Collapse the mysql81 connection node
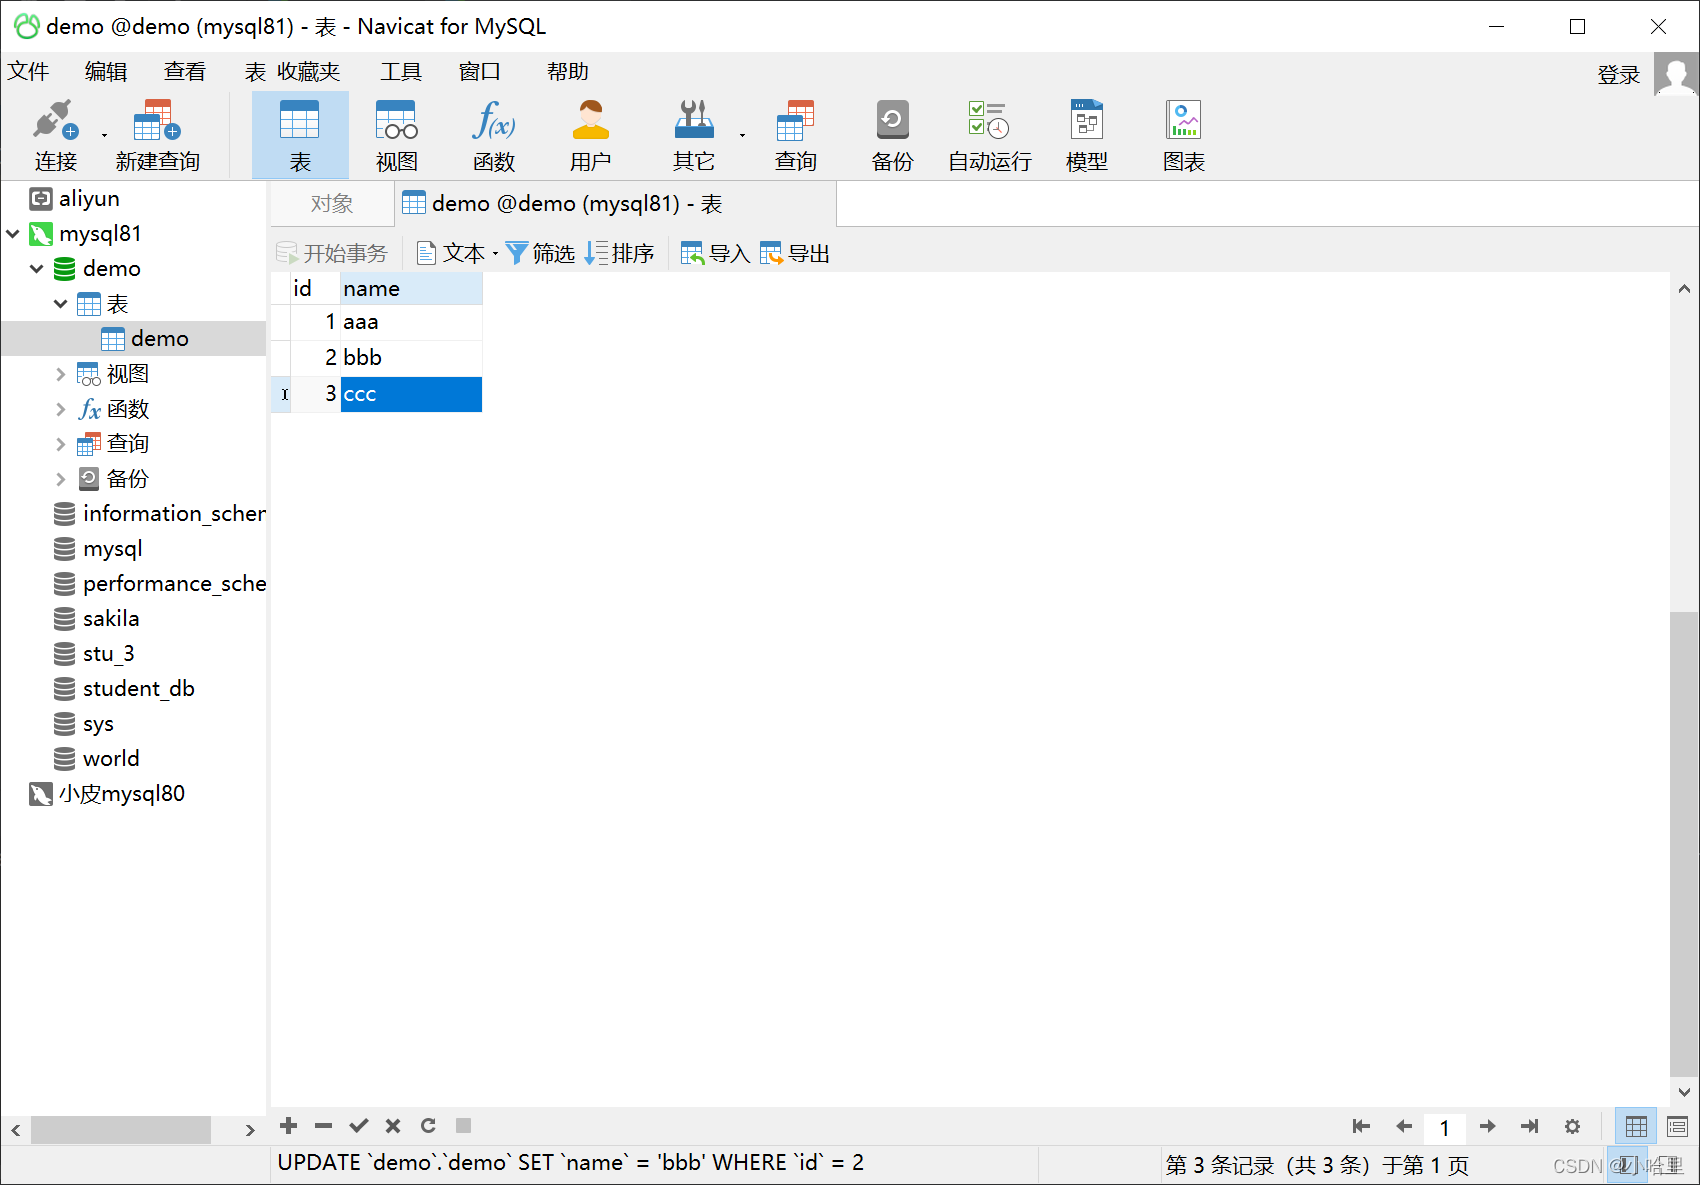This screenshot has height=1185, width=1700. (13, 234)
